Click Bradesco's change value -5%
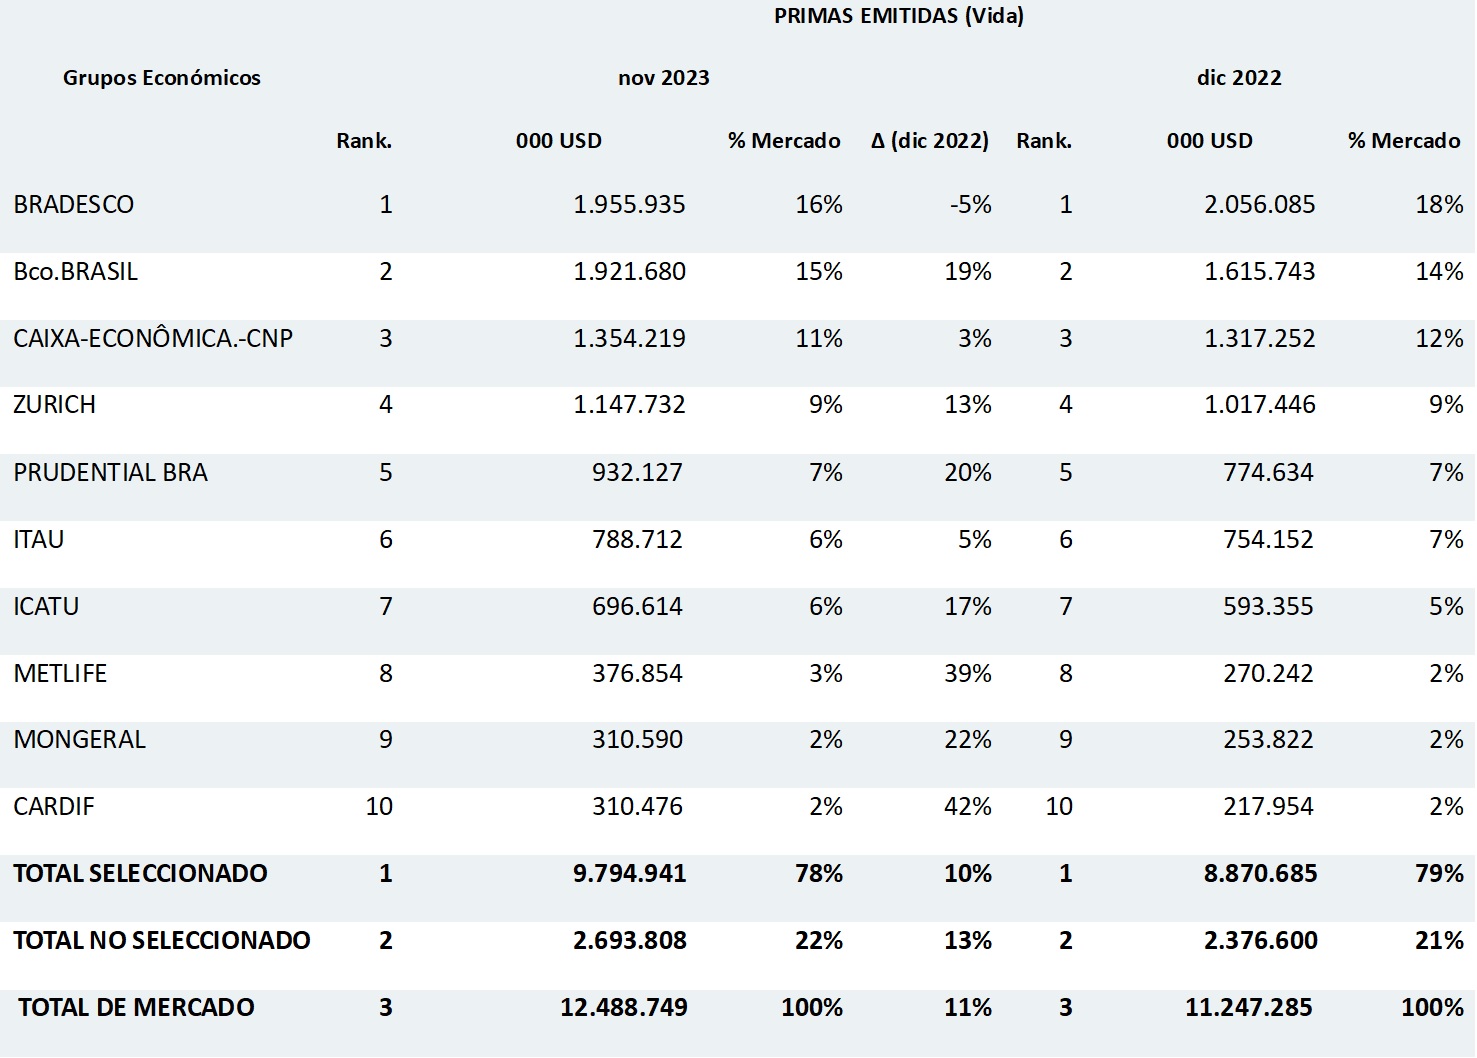Screen dimensions: 1477x1058 (x=971, y=204)
